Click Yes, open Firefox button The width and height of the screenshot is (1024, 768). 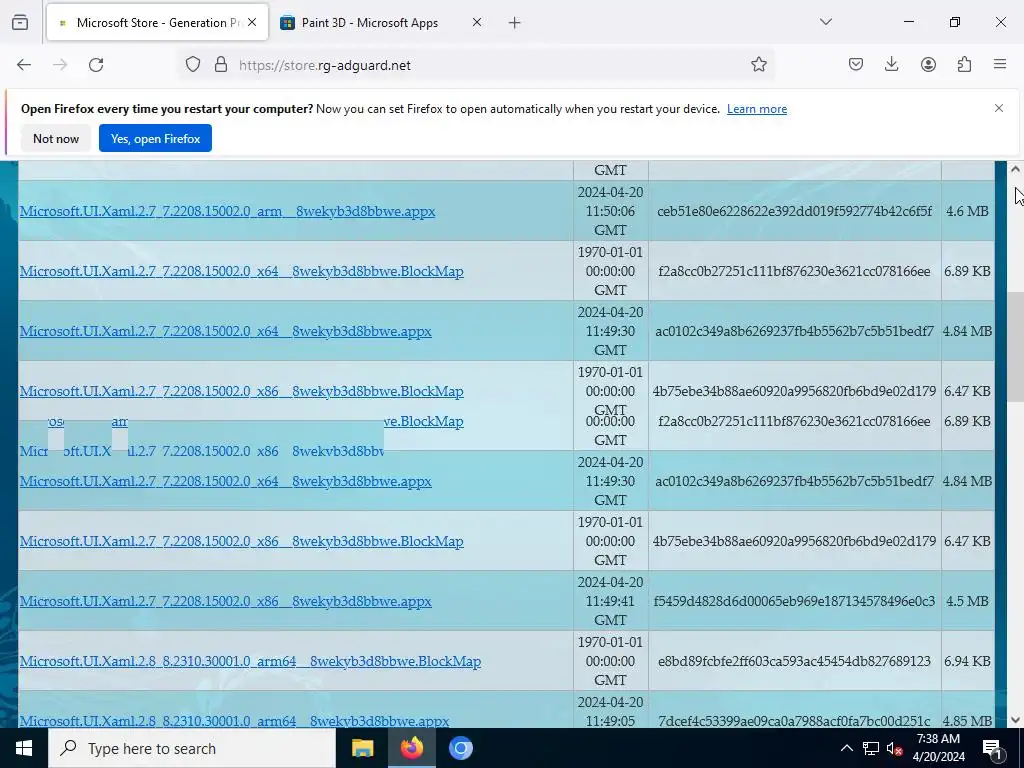point(155,138)
